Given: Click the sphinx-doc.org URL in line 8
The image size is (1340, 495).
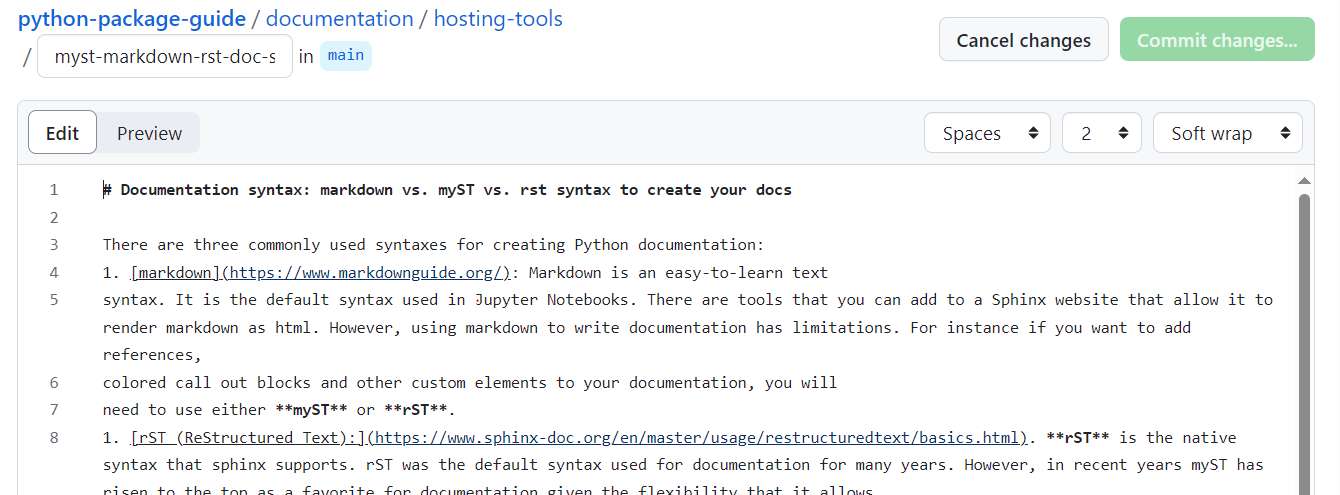Looking at the screenshot, I should coord(697,438).
